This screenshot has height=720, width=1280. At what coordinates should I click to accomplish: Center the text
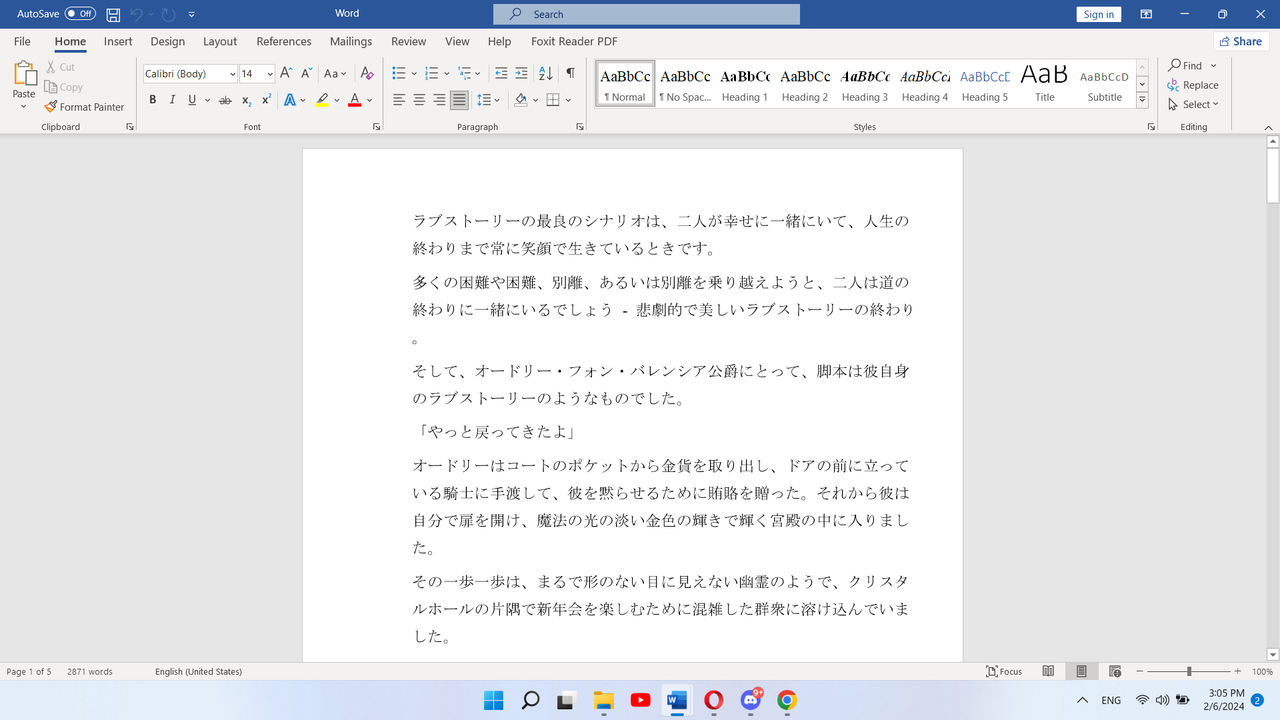point(419,100)
